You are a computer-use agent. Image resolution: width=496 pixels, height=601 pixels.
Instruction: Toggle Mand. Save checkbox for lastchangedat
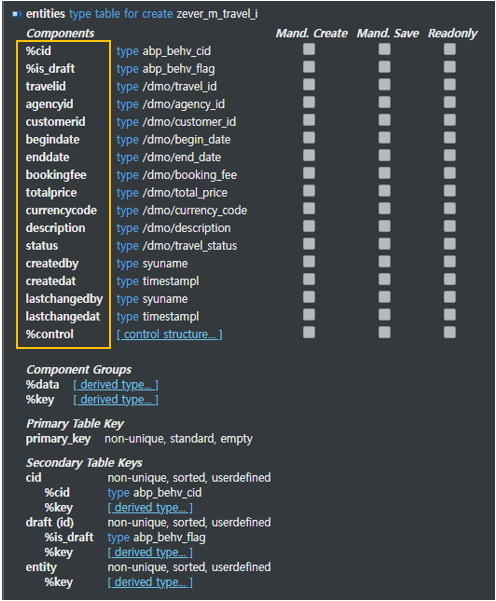point(384,315)
